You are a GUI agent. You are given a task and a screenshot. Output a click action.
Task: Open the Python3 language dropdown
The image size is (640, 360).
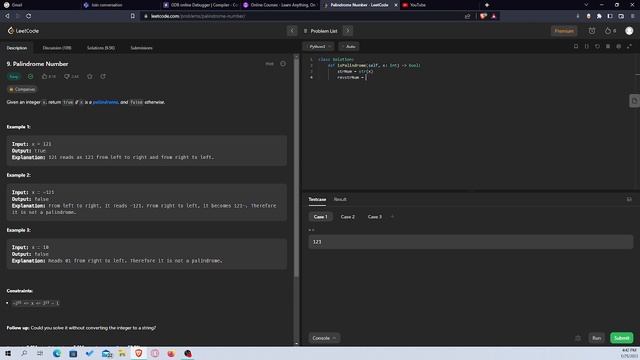point(318,47)
